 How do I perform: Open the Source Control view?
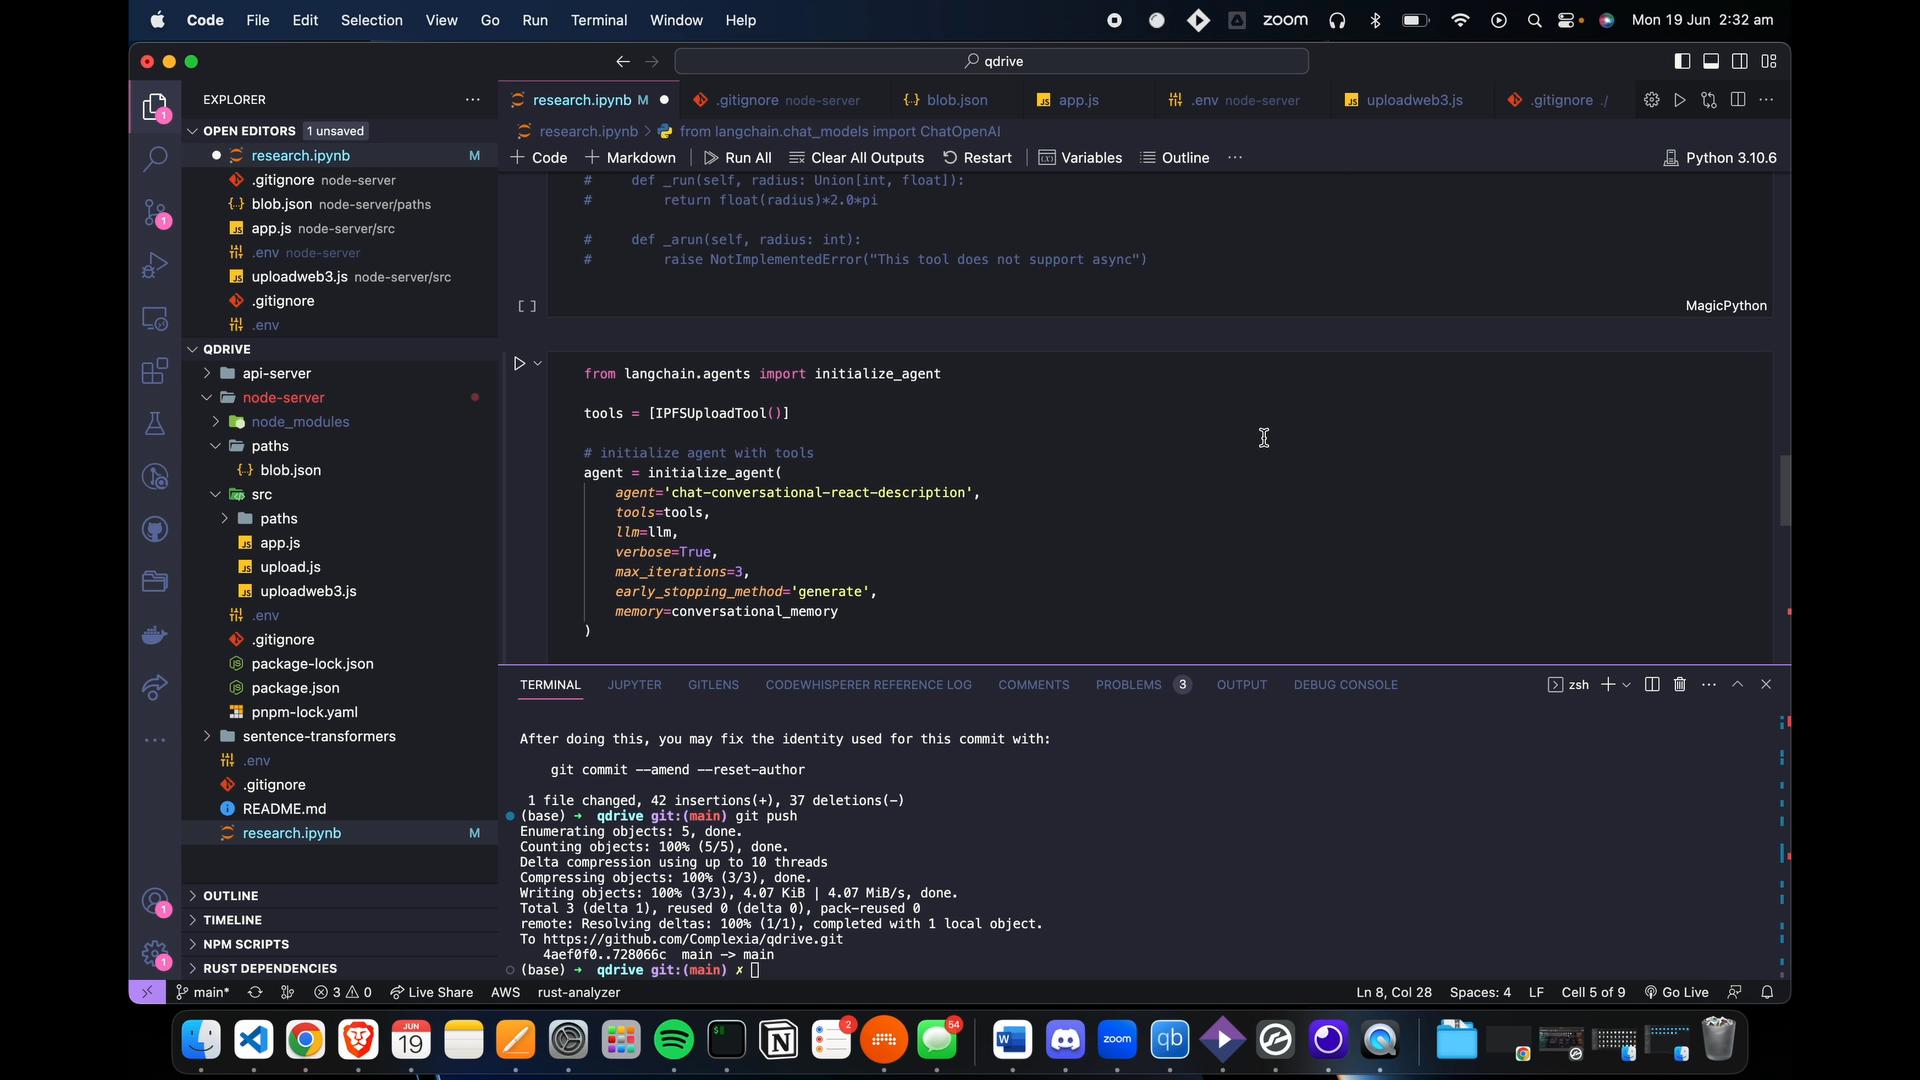tap(155, 212)
